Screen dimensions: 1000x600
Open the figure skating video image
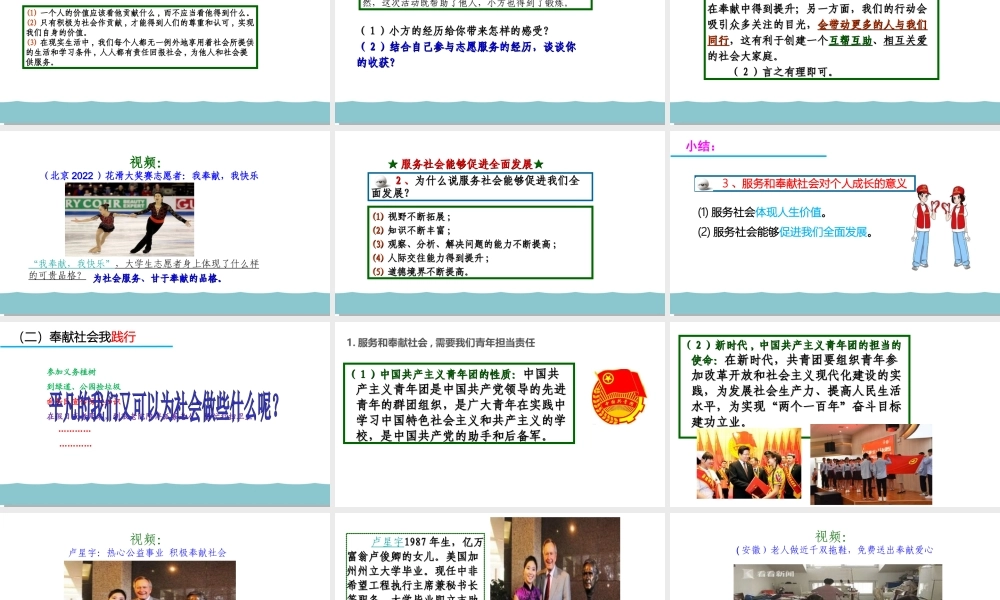[x=129, y=219]
